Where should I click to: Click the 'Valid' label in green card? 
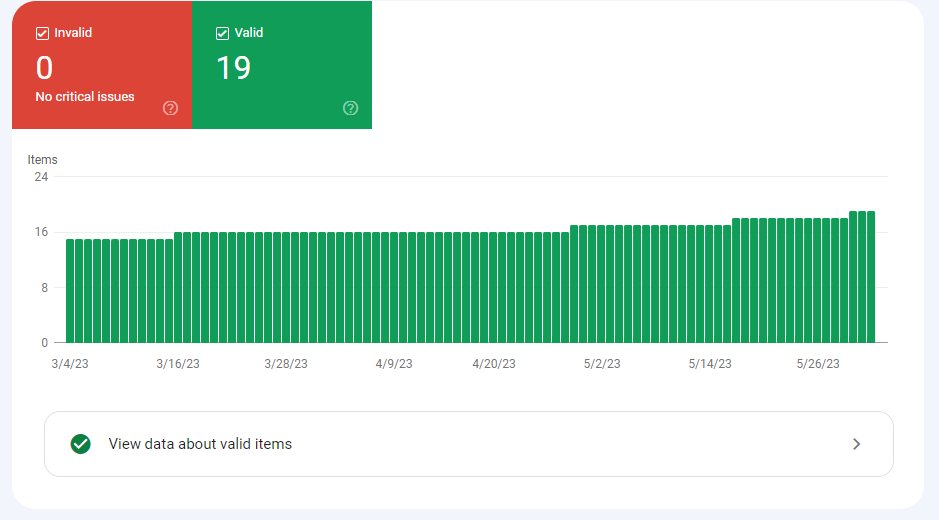[249, 33]
